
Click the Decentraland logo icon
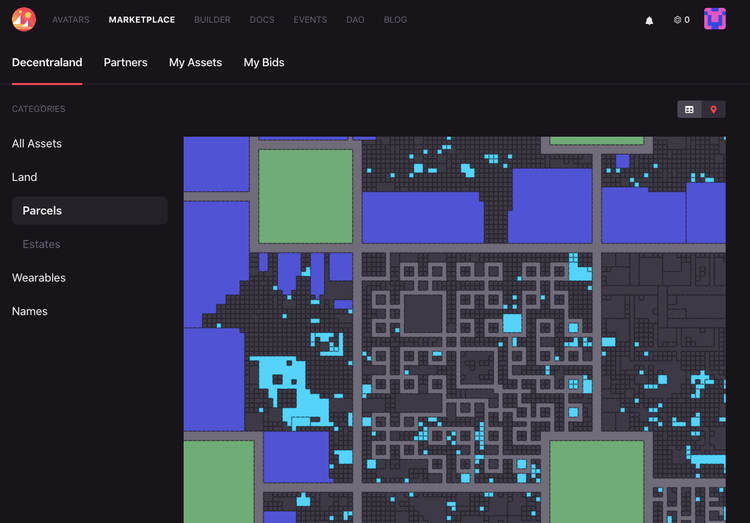click(24, 20)
